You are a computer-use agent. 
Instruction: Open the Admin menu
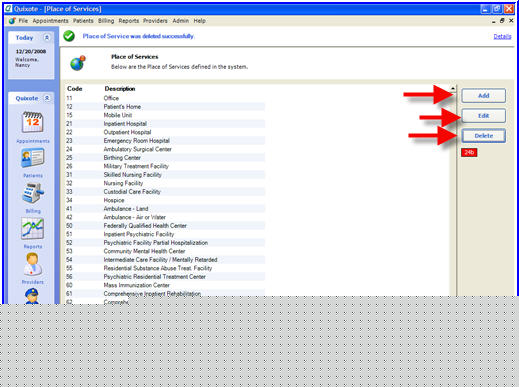point(181,21)
